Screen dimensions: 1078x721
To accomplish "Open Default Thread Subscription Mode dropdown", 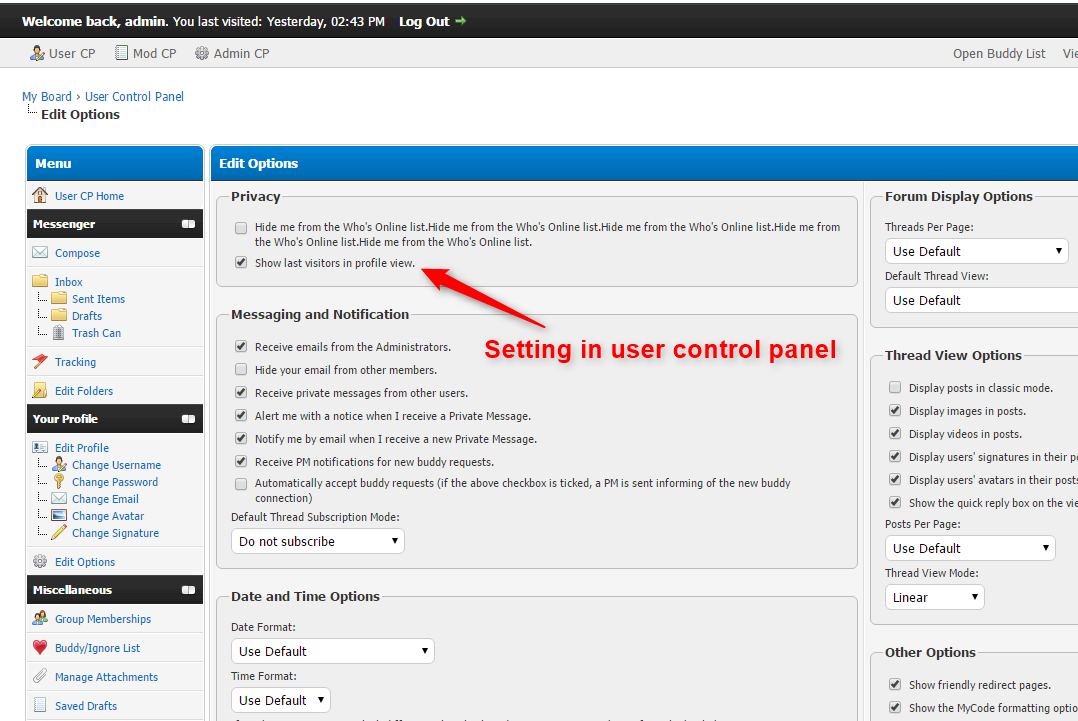I will pyautogui.click(x=318, y=541).
